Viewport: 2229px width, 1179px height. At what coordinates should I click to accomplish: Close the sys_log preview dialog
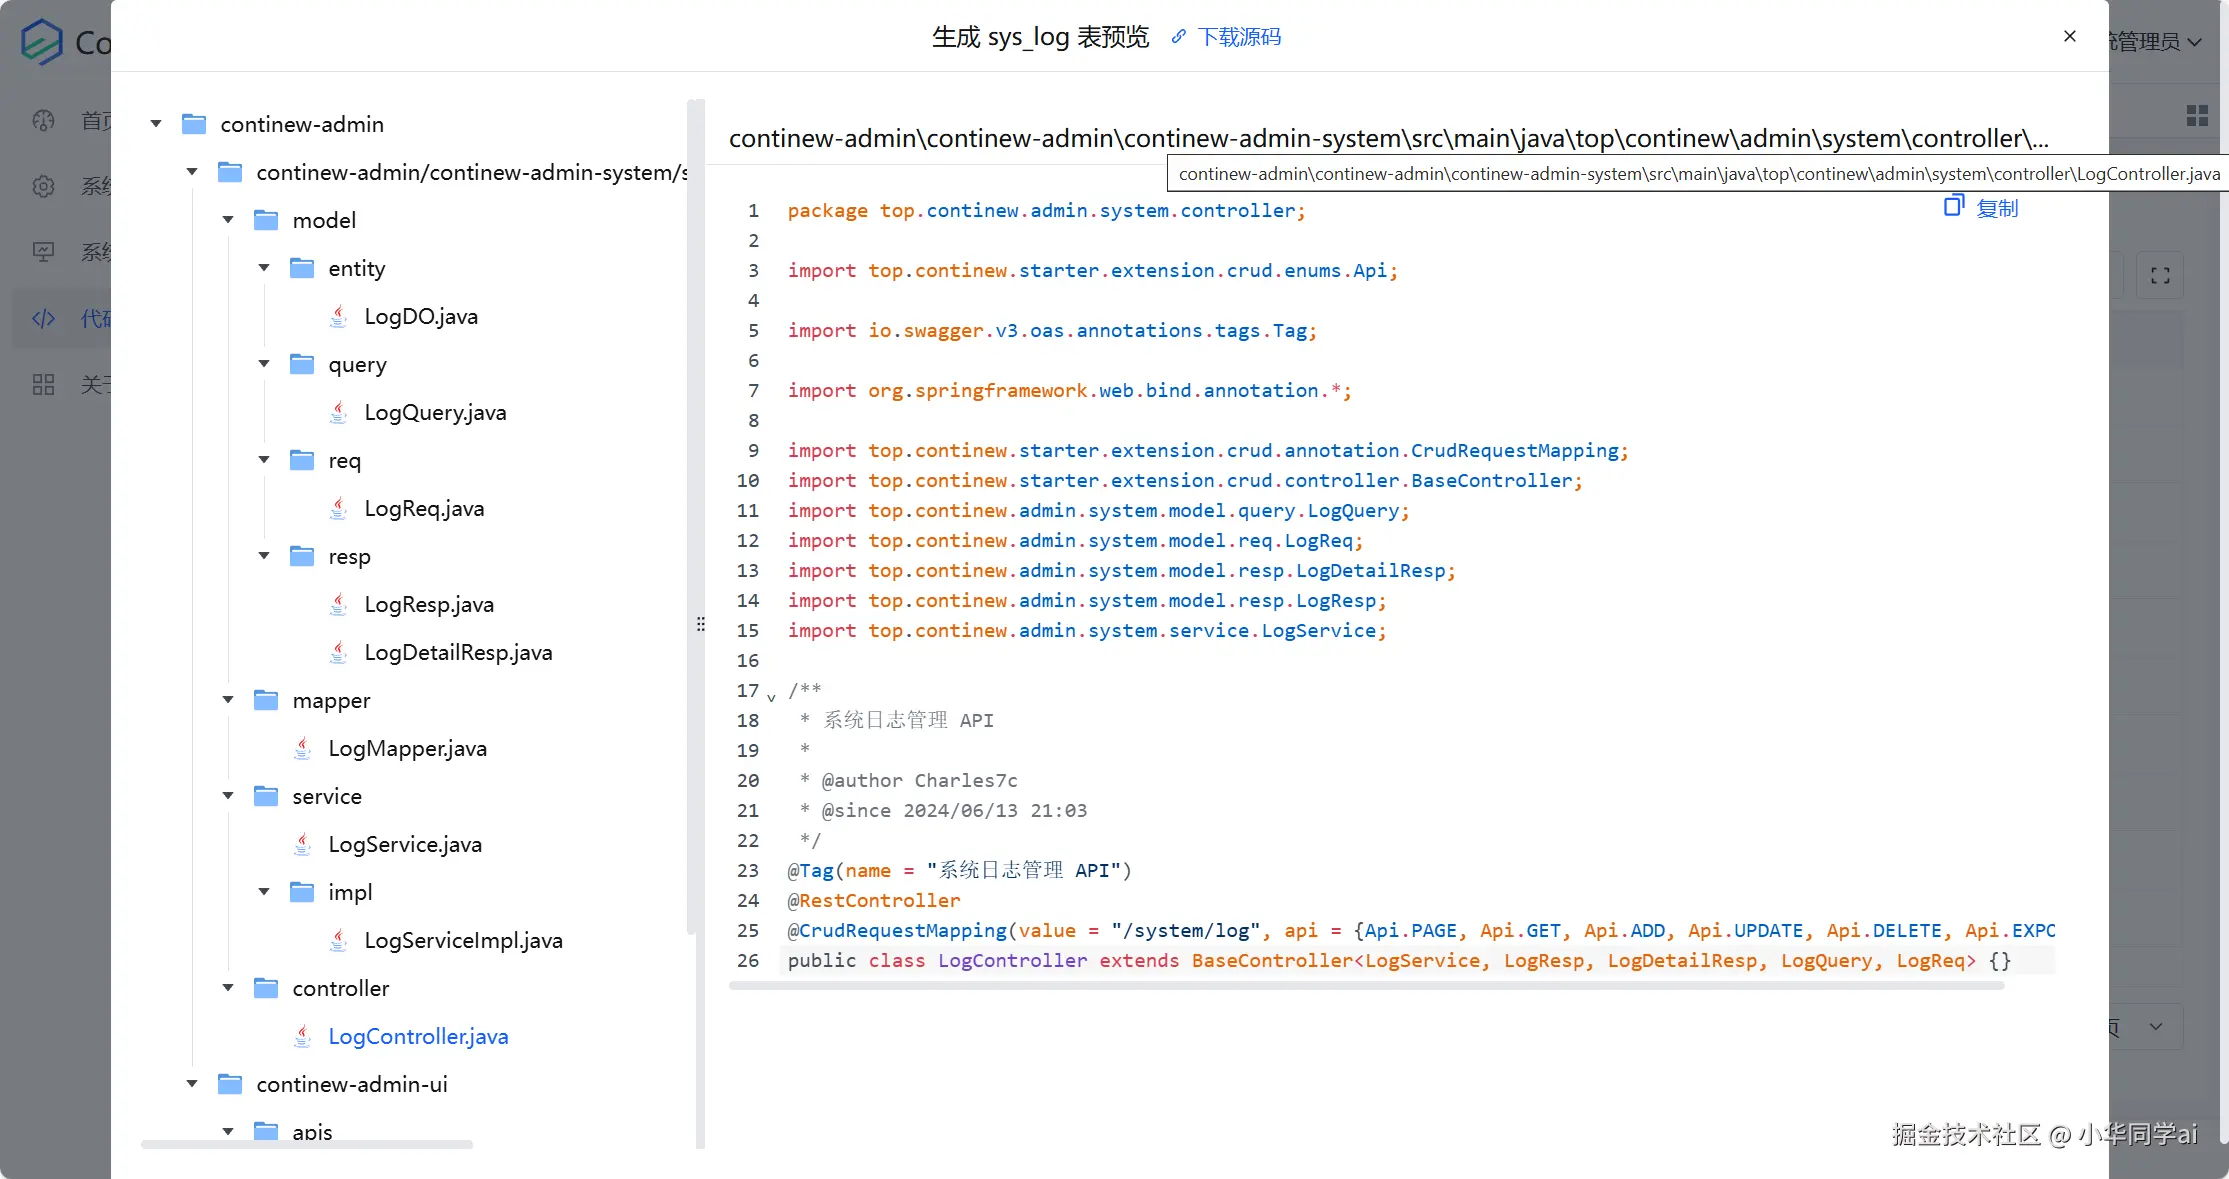click(x=2070, y=36)
